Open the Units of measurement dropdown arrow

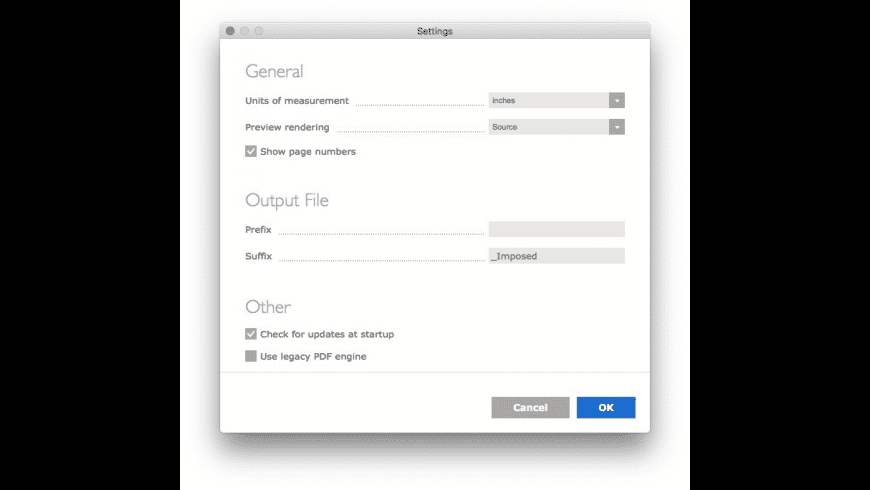click(616, 100)
